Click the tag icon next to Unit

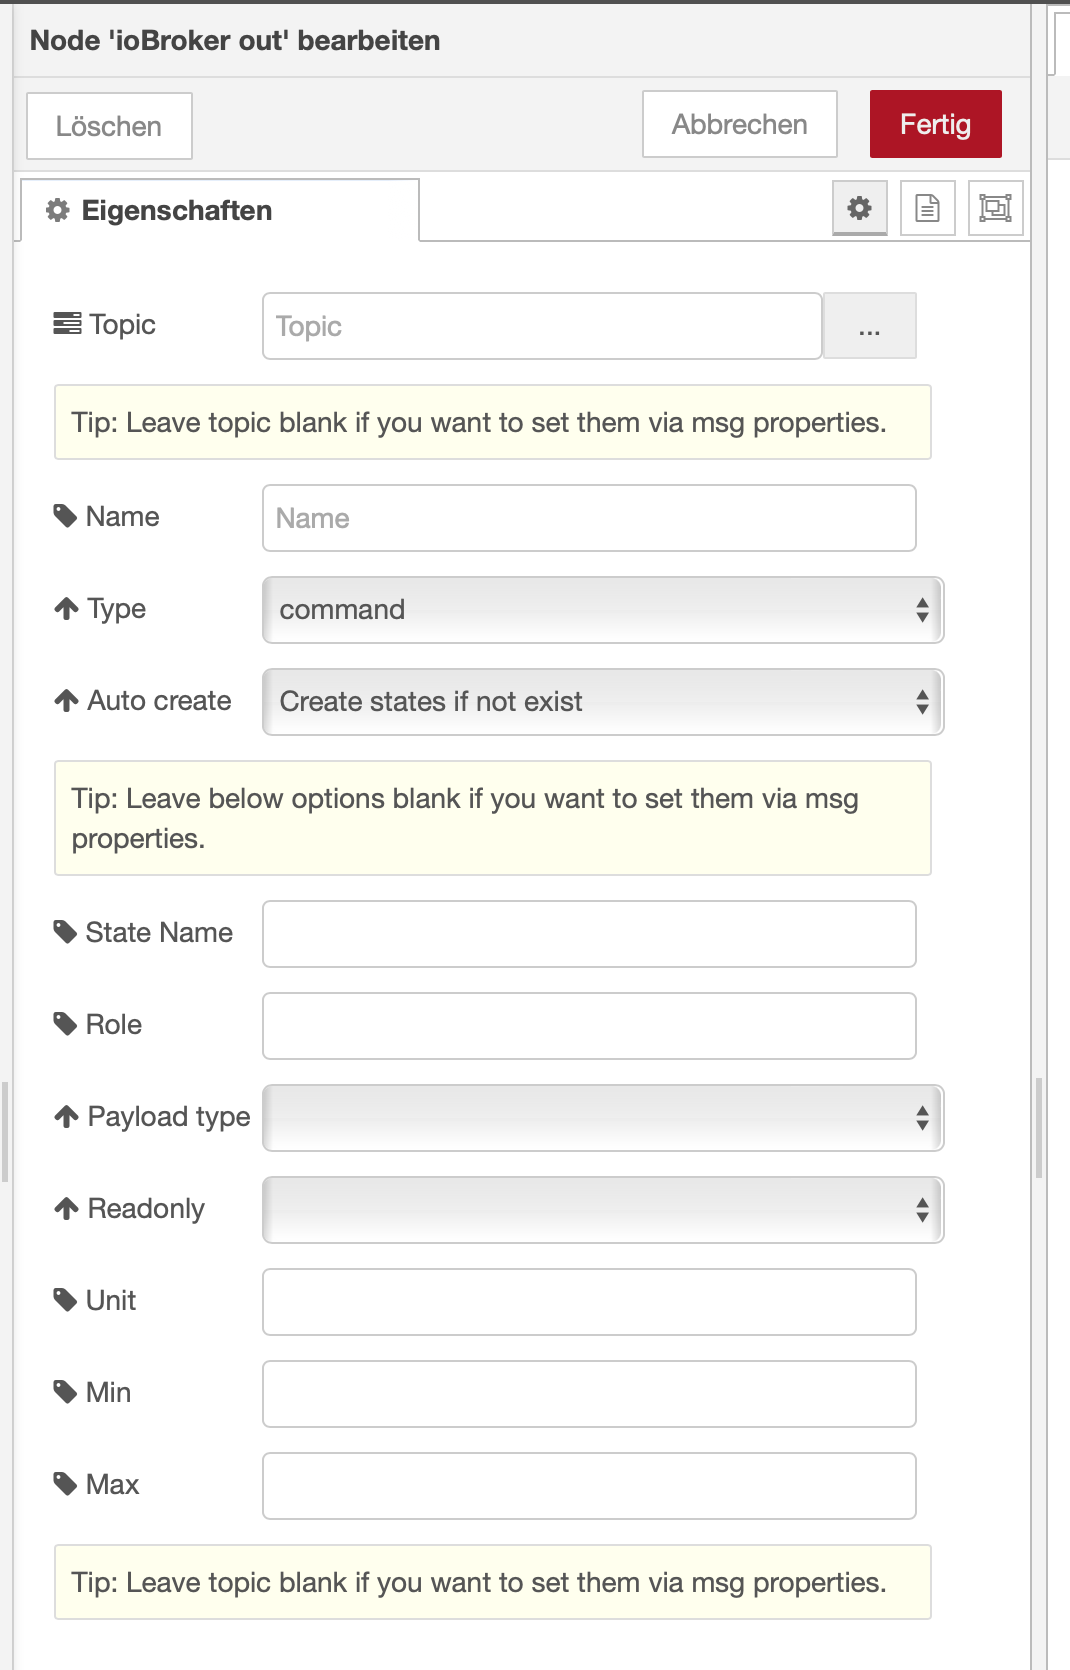66,1301
